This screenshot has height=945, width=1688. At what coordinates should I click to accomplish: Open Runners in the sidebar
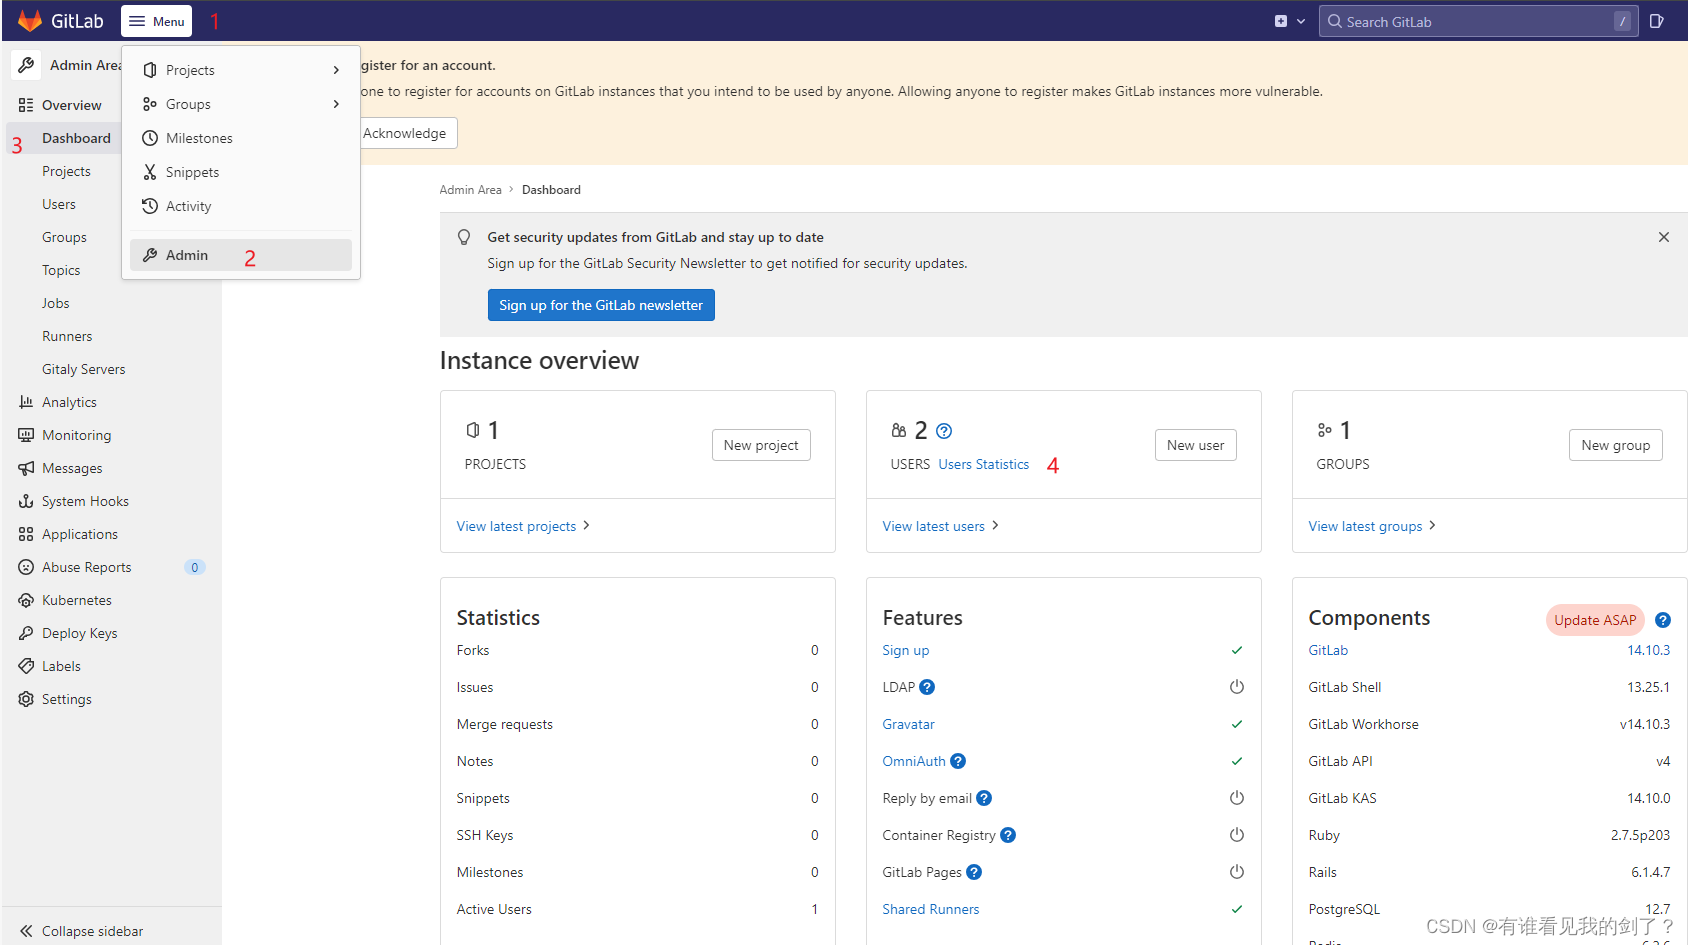(x=67, y=336)
